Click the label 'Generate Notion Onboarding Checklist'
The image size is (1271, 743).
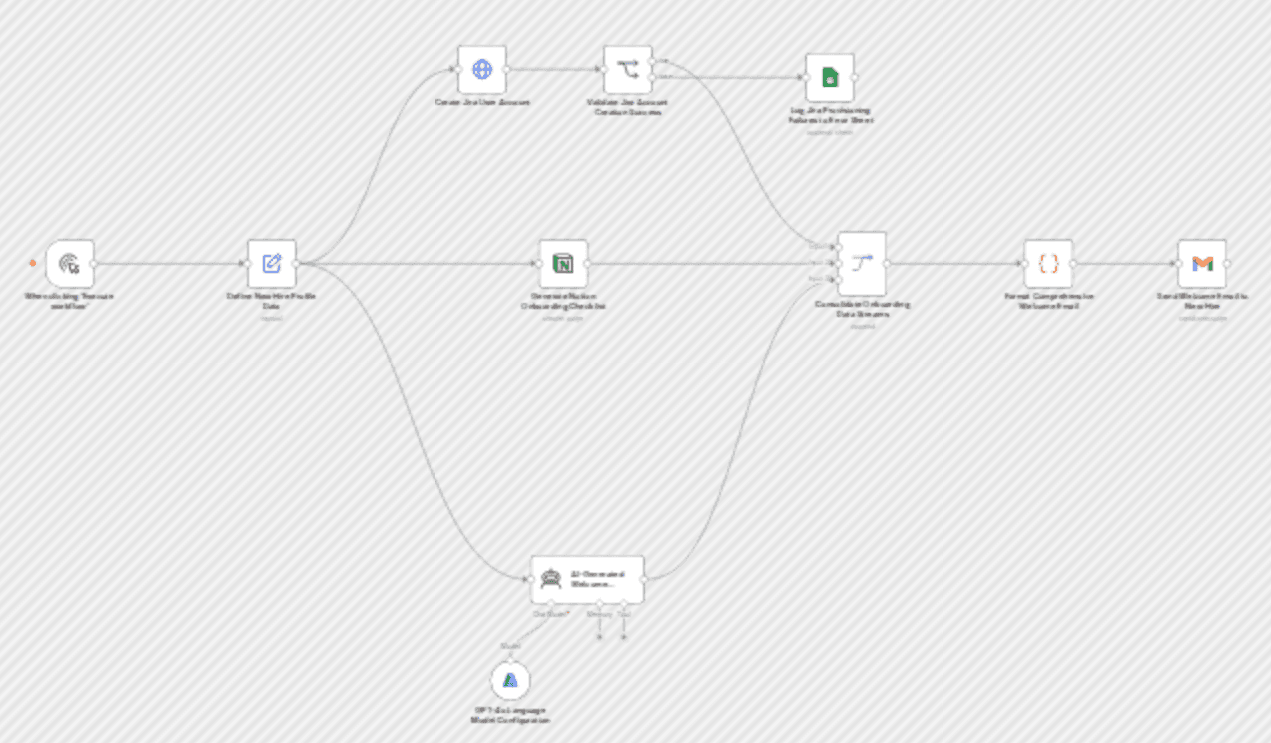pyautogui.click(x=563, y=301)
